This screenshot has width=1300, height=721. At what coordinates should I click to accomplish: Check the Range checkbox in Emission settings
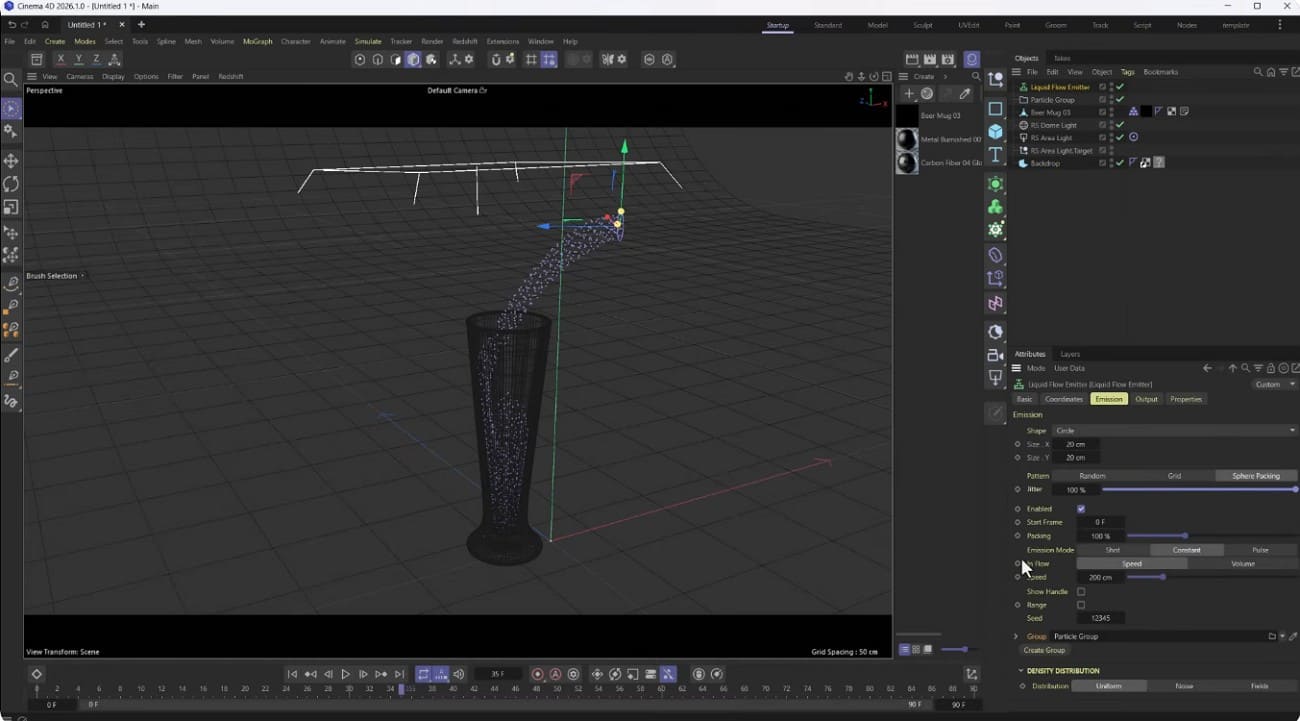pos(1082,604)
